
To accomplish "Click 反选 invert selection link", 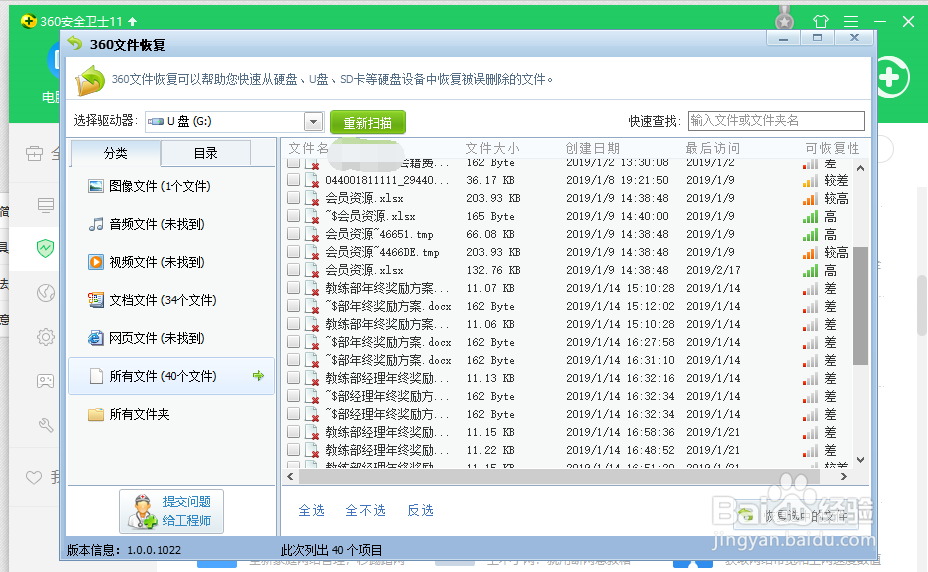I will click(x=420, y=510).
